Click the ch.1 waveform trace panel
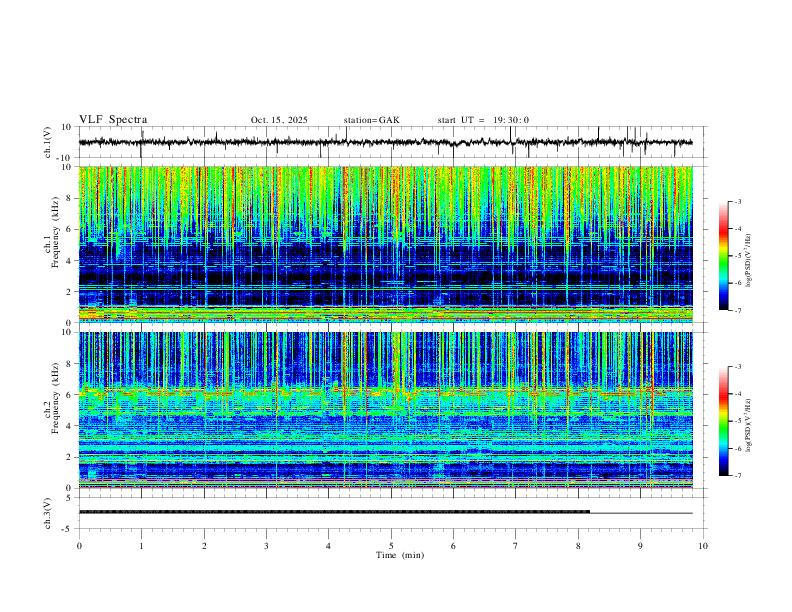Image resolution: width=792 pixels, height=612 pixels. click(x=392, y=142)
